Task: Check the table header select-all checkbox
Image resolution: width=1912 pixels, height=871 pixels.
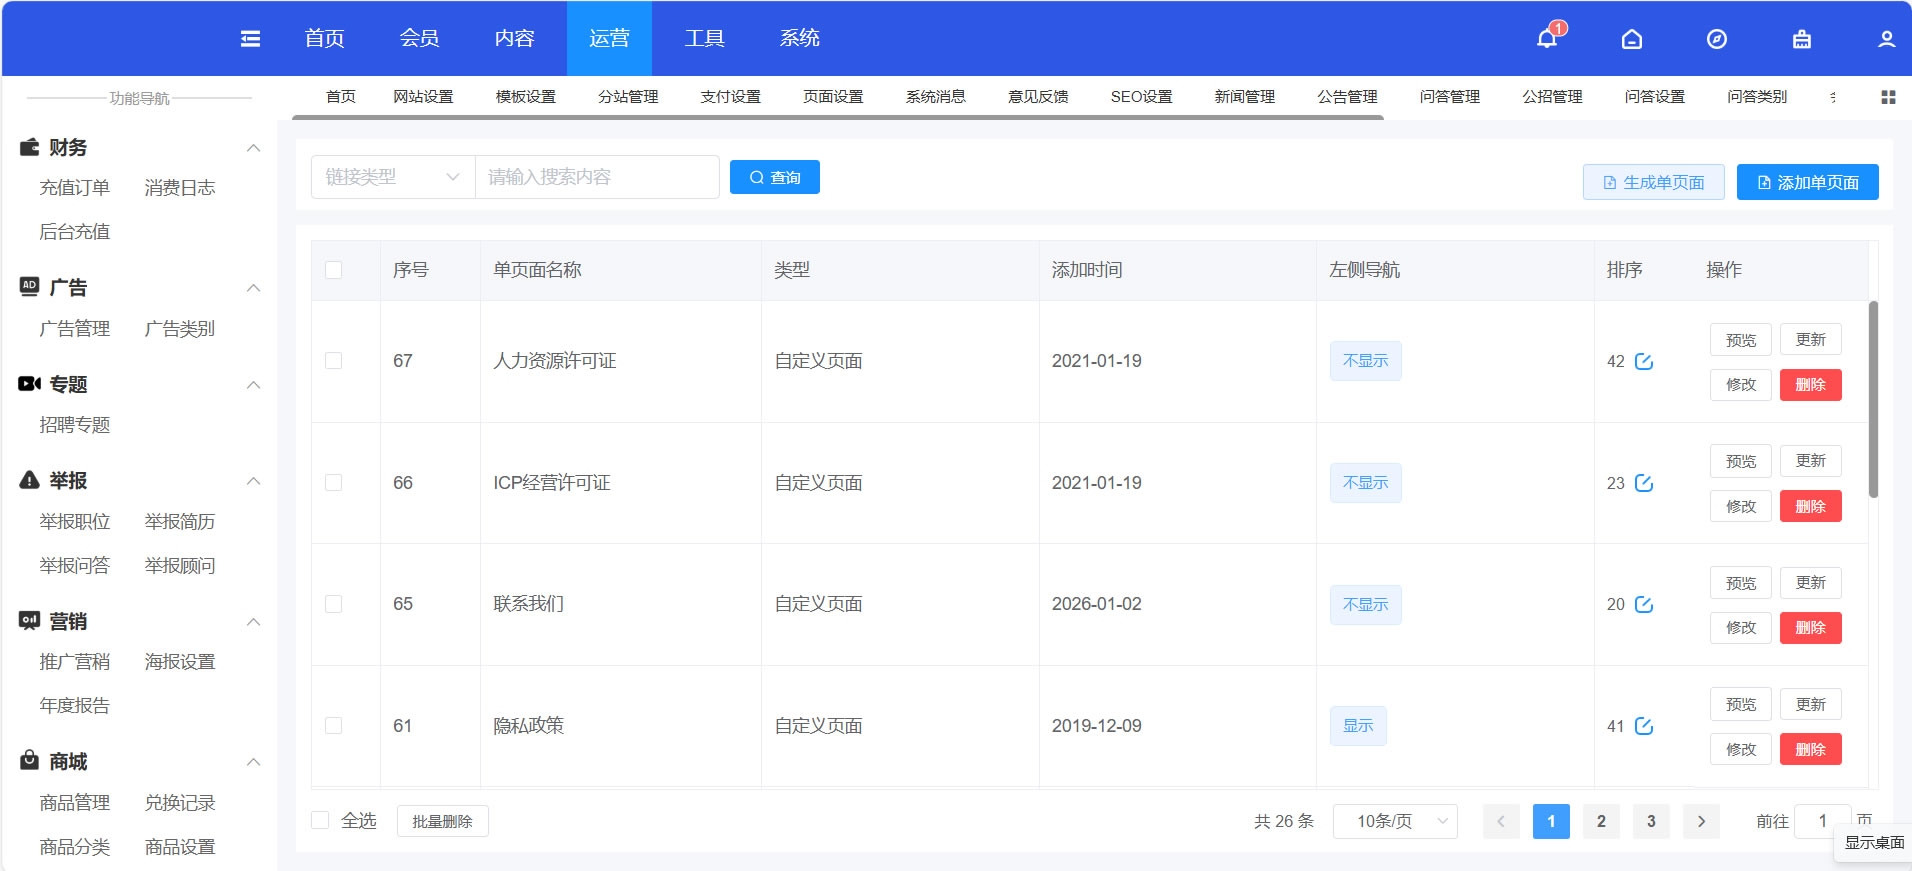Action: (x=334, y=270)
